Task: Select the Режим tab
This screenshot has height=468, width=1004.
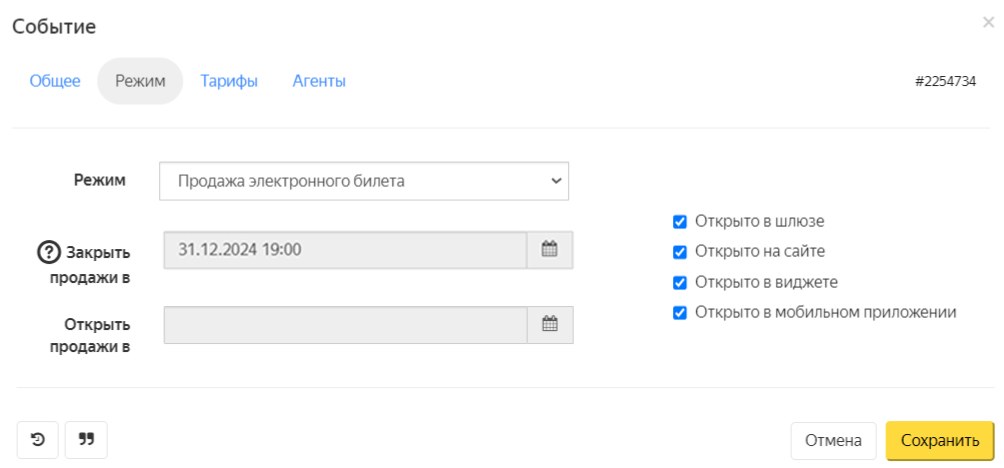Action: (140, 82)
